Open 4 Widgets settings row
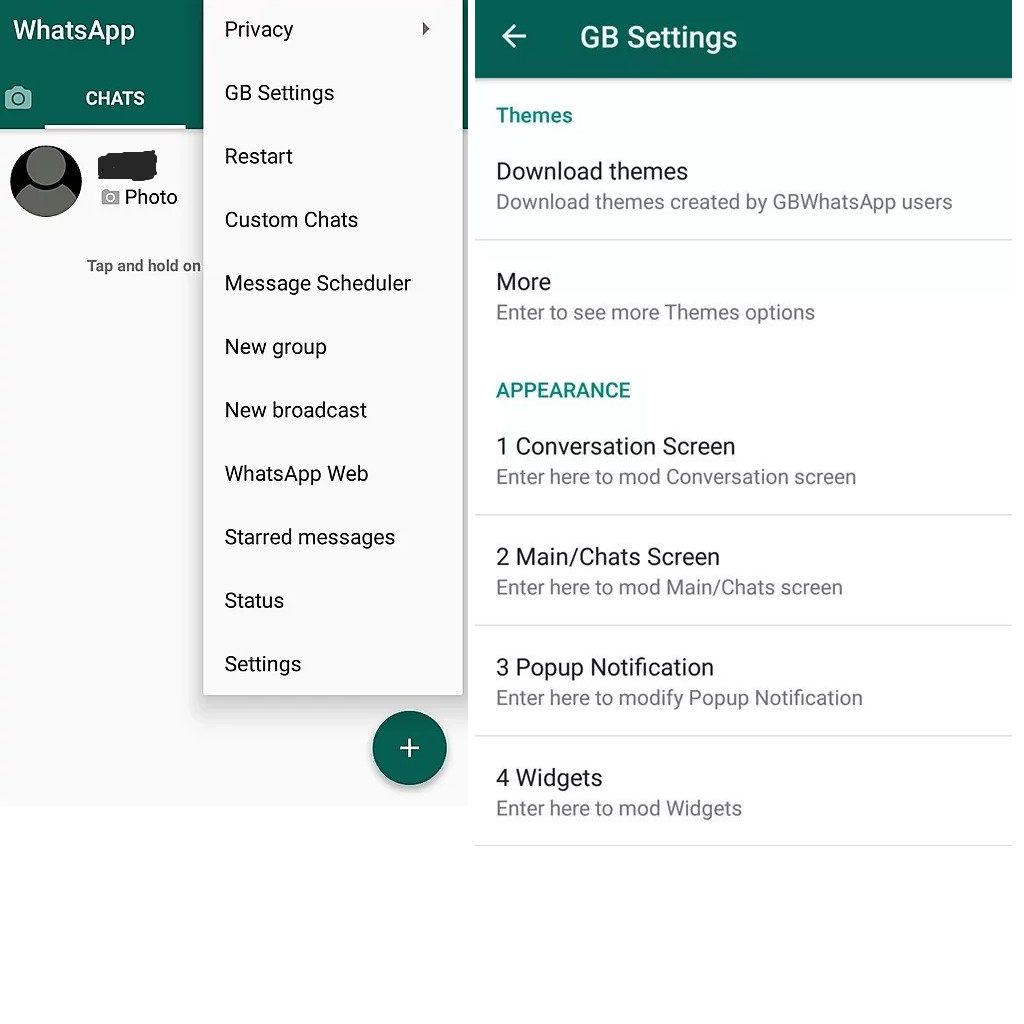This screenshot has width=1024, height=1024. 743,792
